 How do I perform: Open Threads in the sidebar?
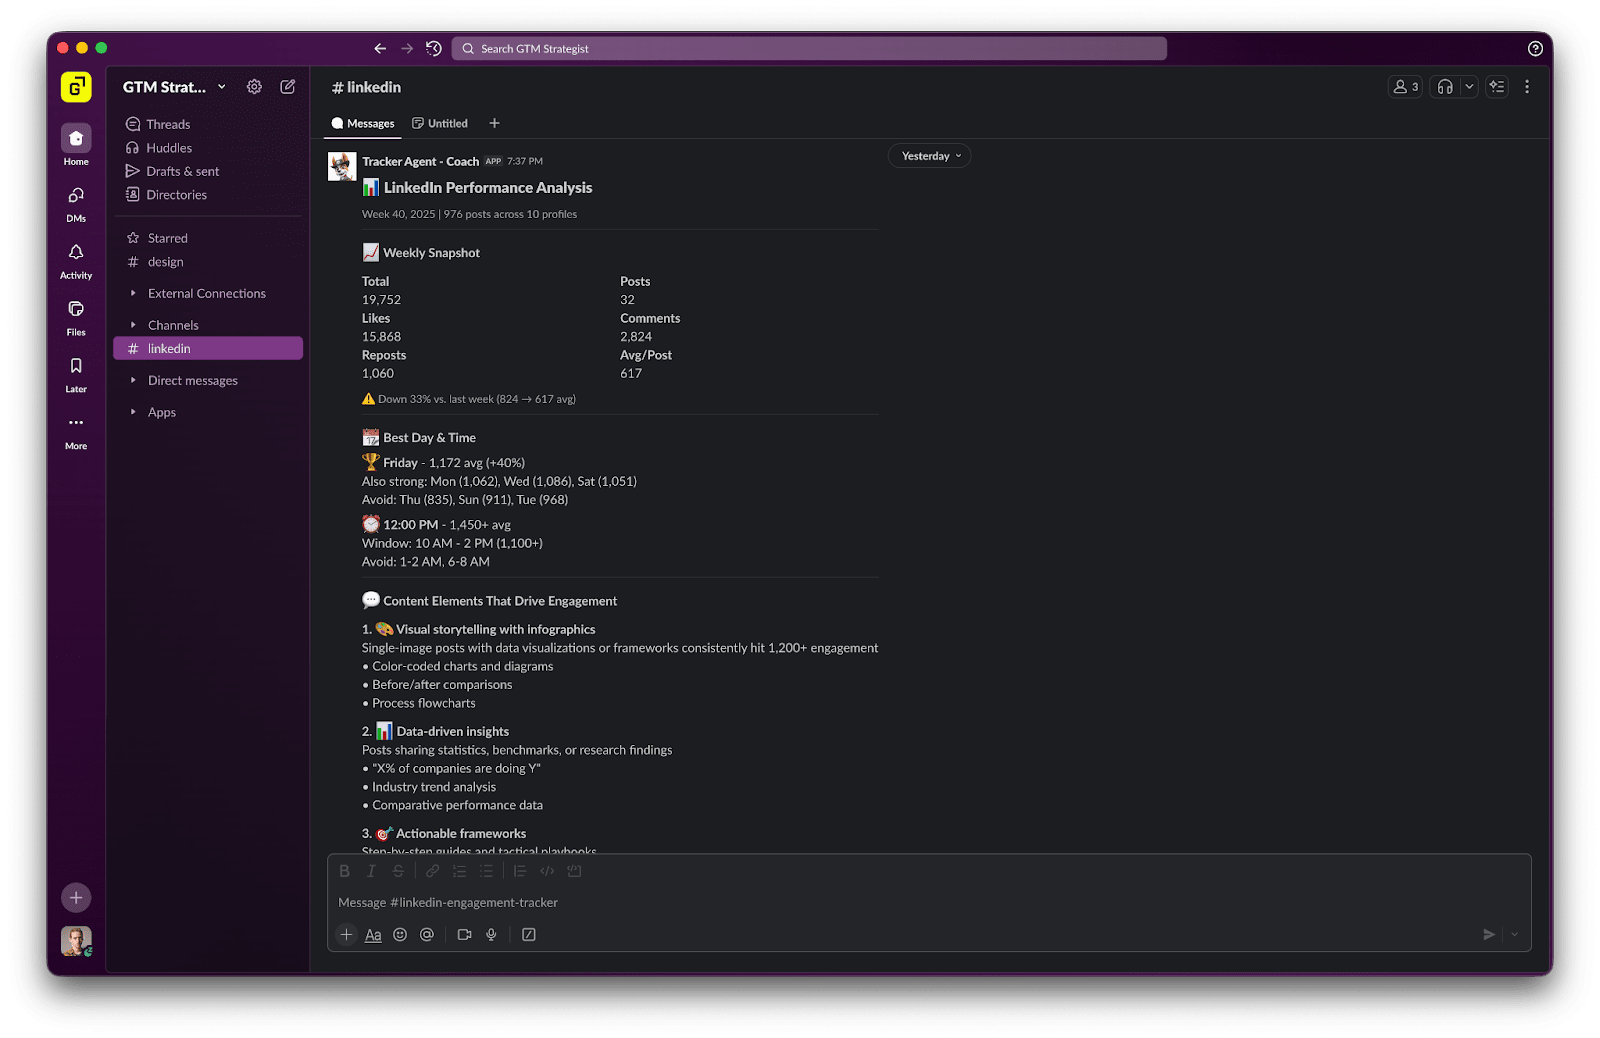pos(208,124)
